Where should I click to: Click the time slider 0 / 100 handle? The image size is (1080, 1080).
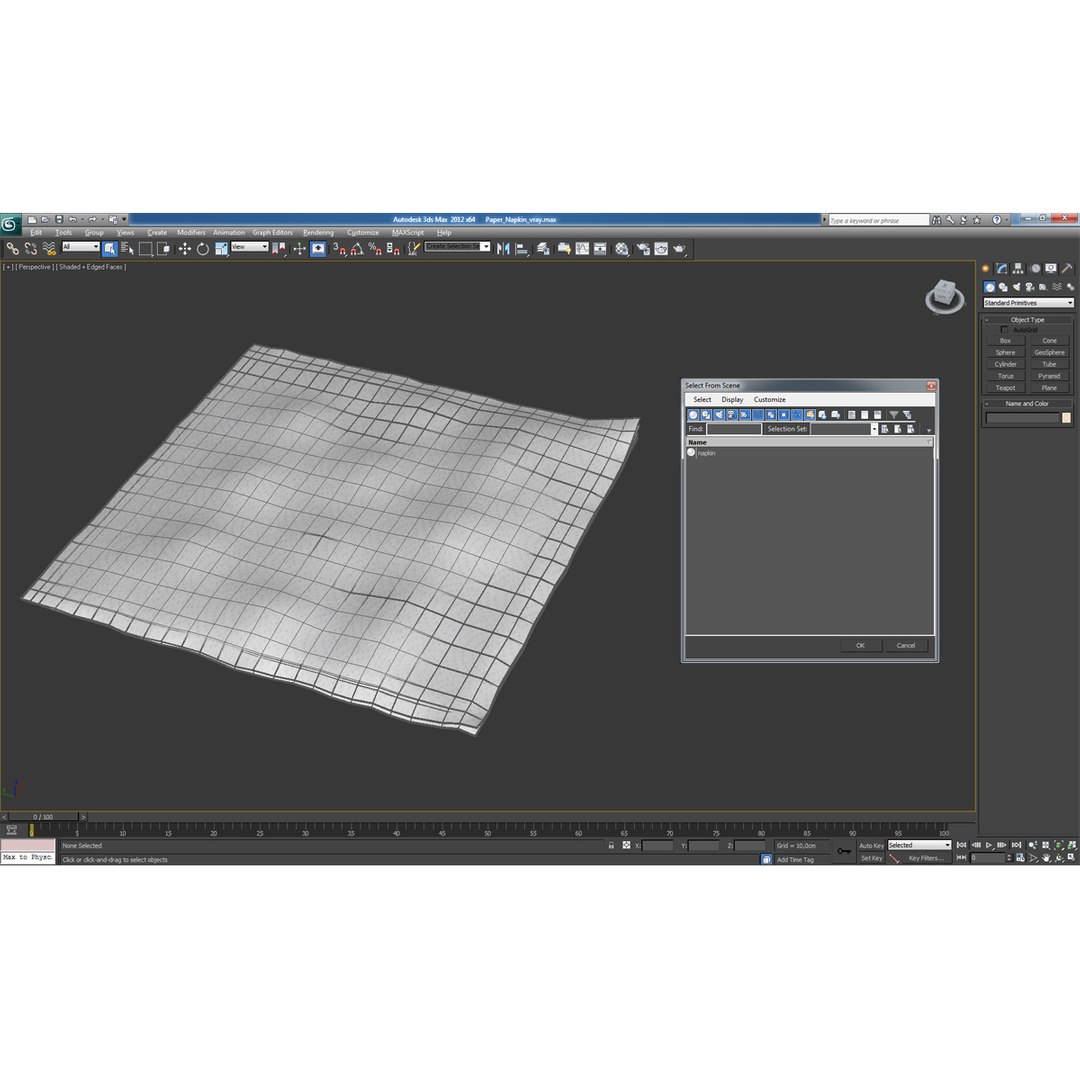pos(43,817)
